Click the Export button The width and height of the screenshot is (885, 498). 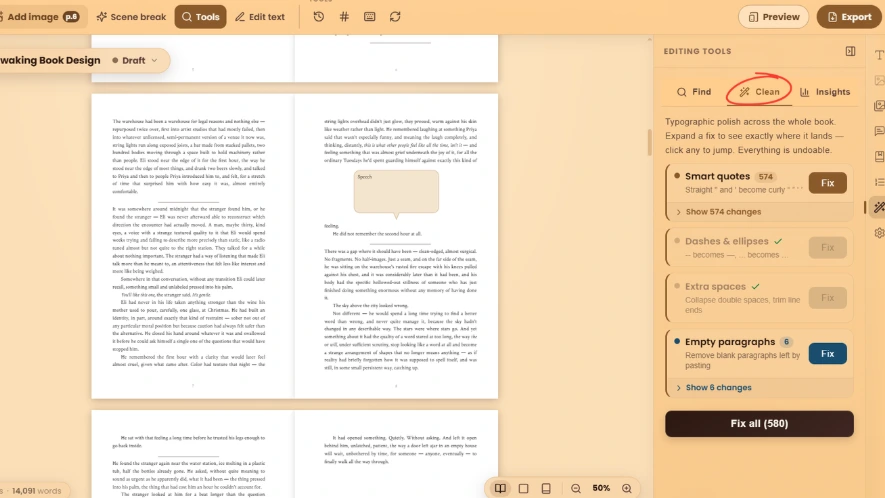click(849, 17)
